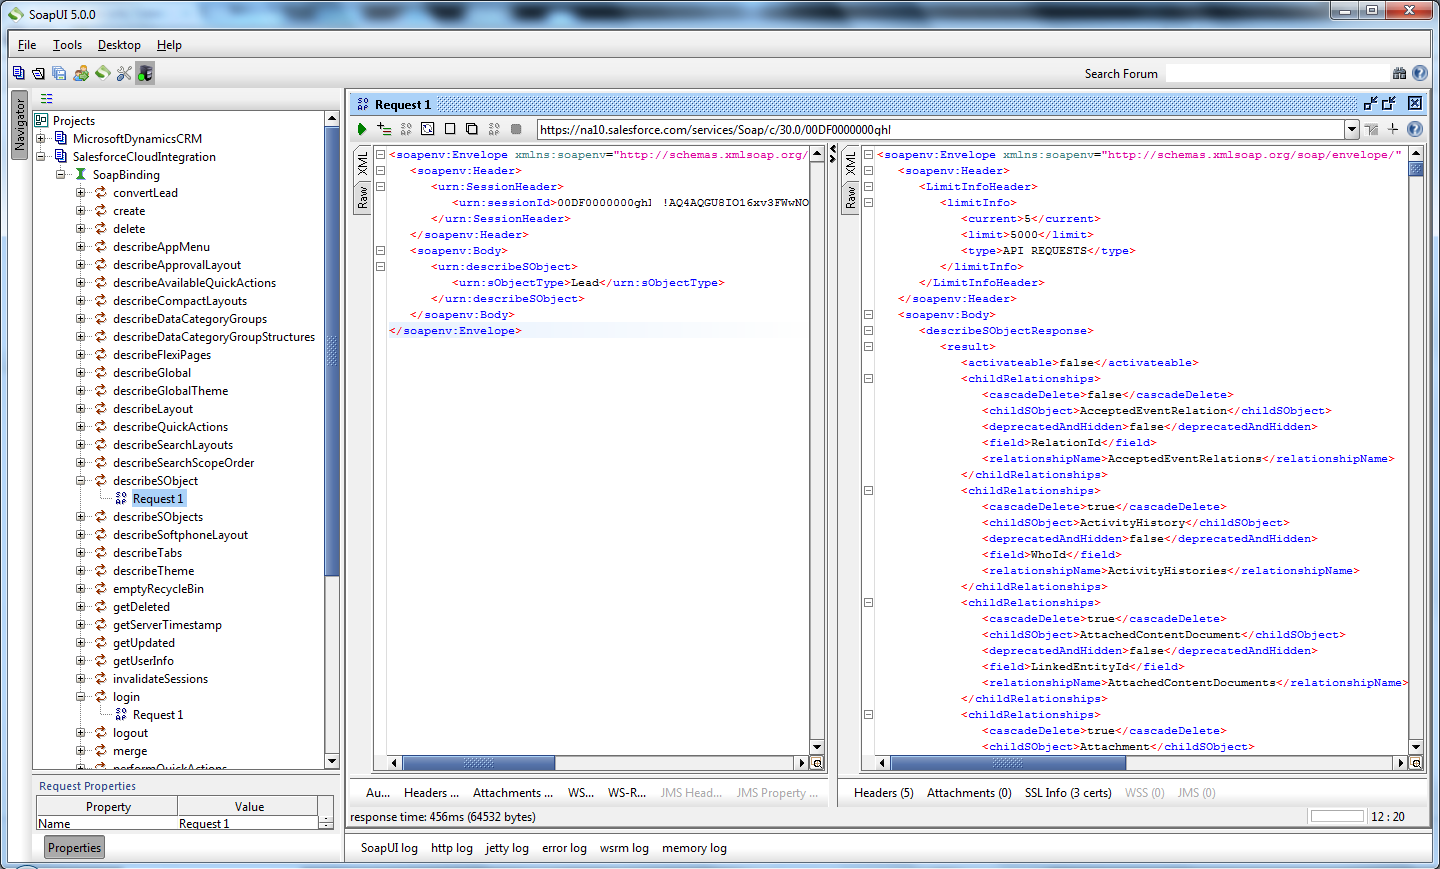
Task: Collapse the login operation node
Action: coord(81,697)
